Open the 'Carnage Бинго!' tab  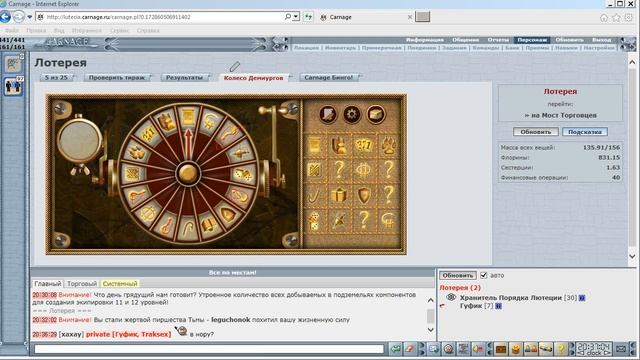(329, 77)
